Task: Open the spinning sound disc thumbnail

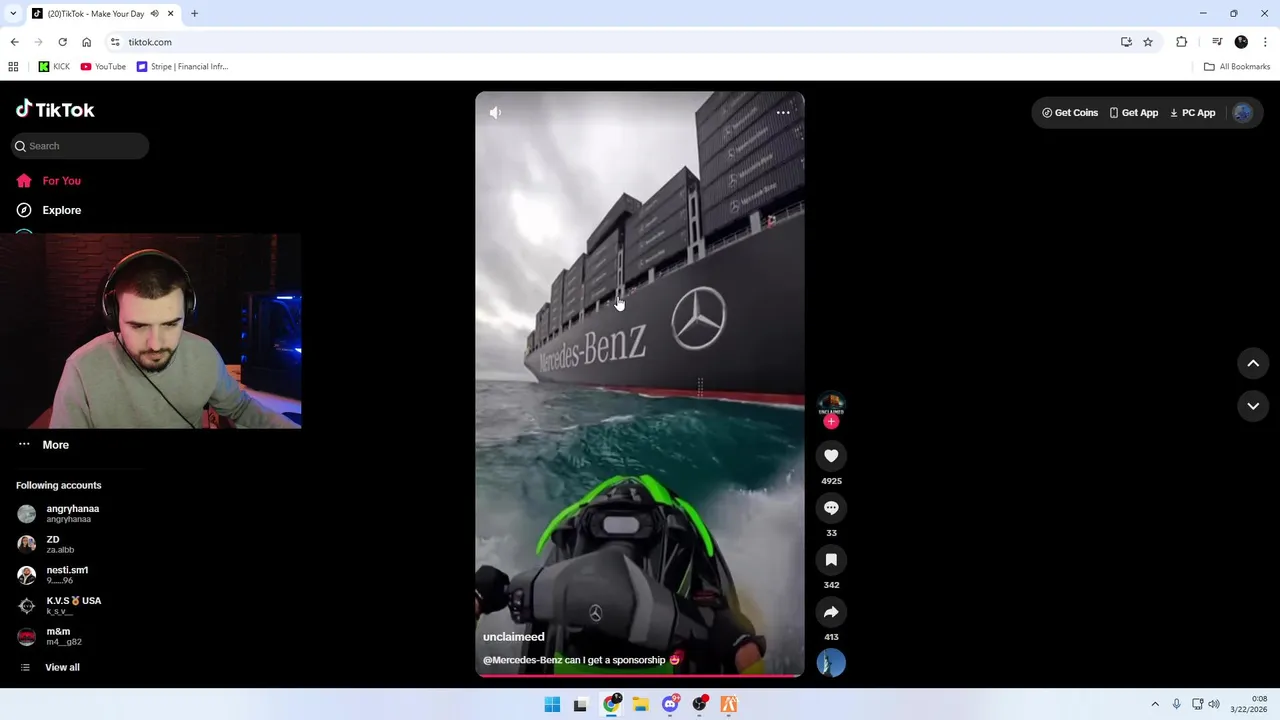Action: [831, 663]
